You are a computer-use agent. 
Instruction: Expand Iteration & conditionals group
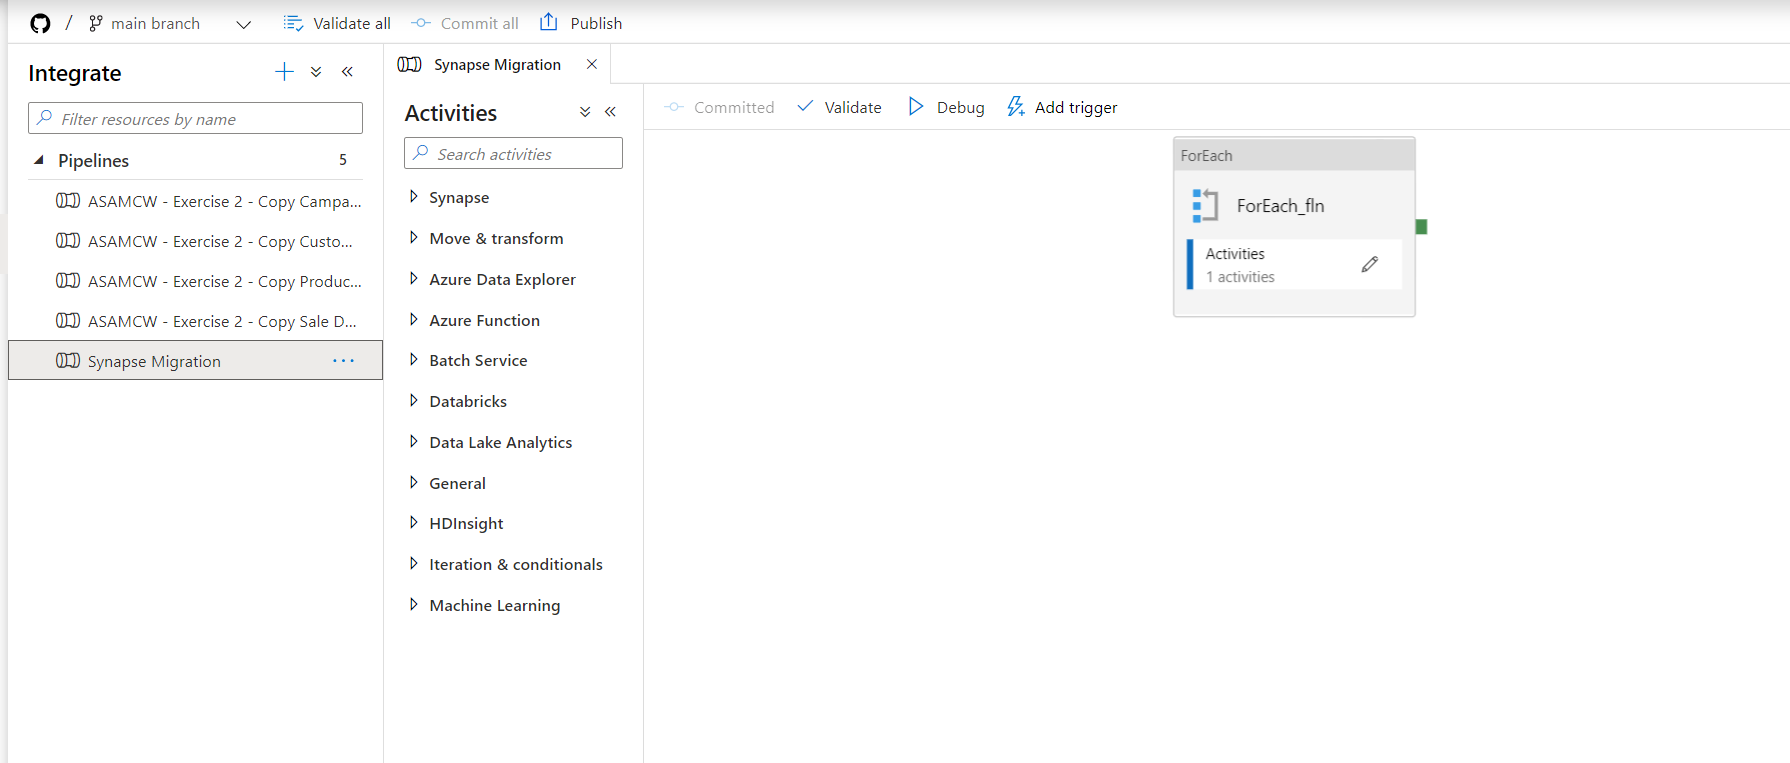click(x=414, y=564)
